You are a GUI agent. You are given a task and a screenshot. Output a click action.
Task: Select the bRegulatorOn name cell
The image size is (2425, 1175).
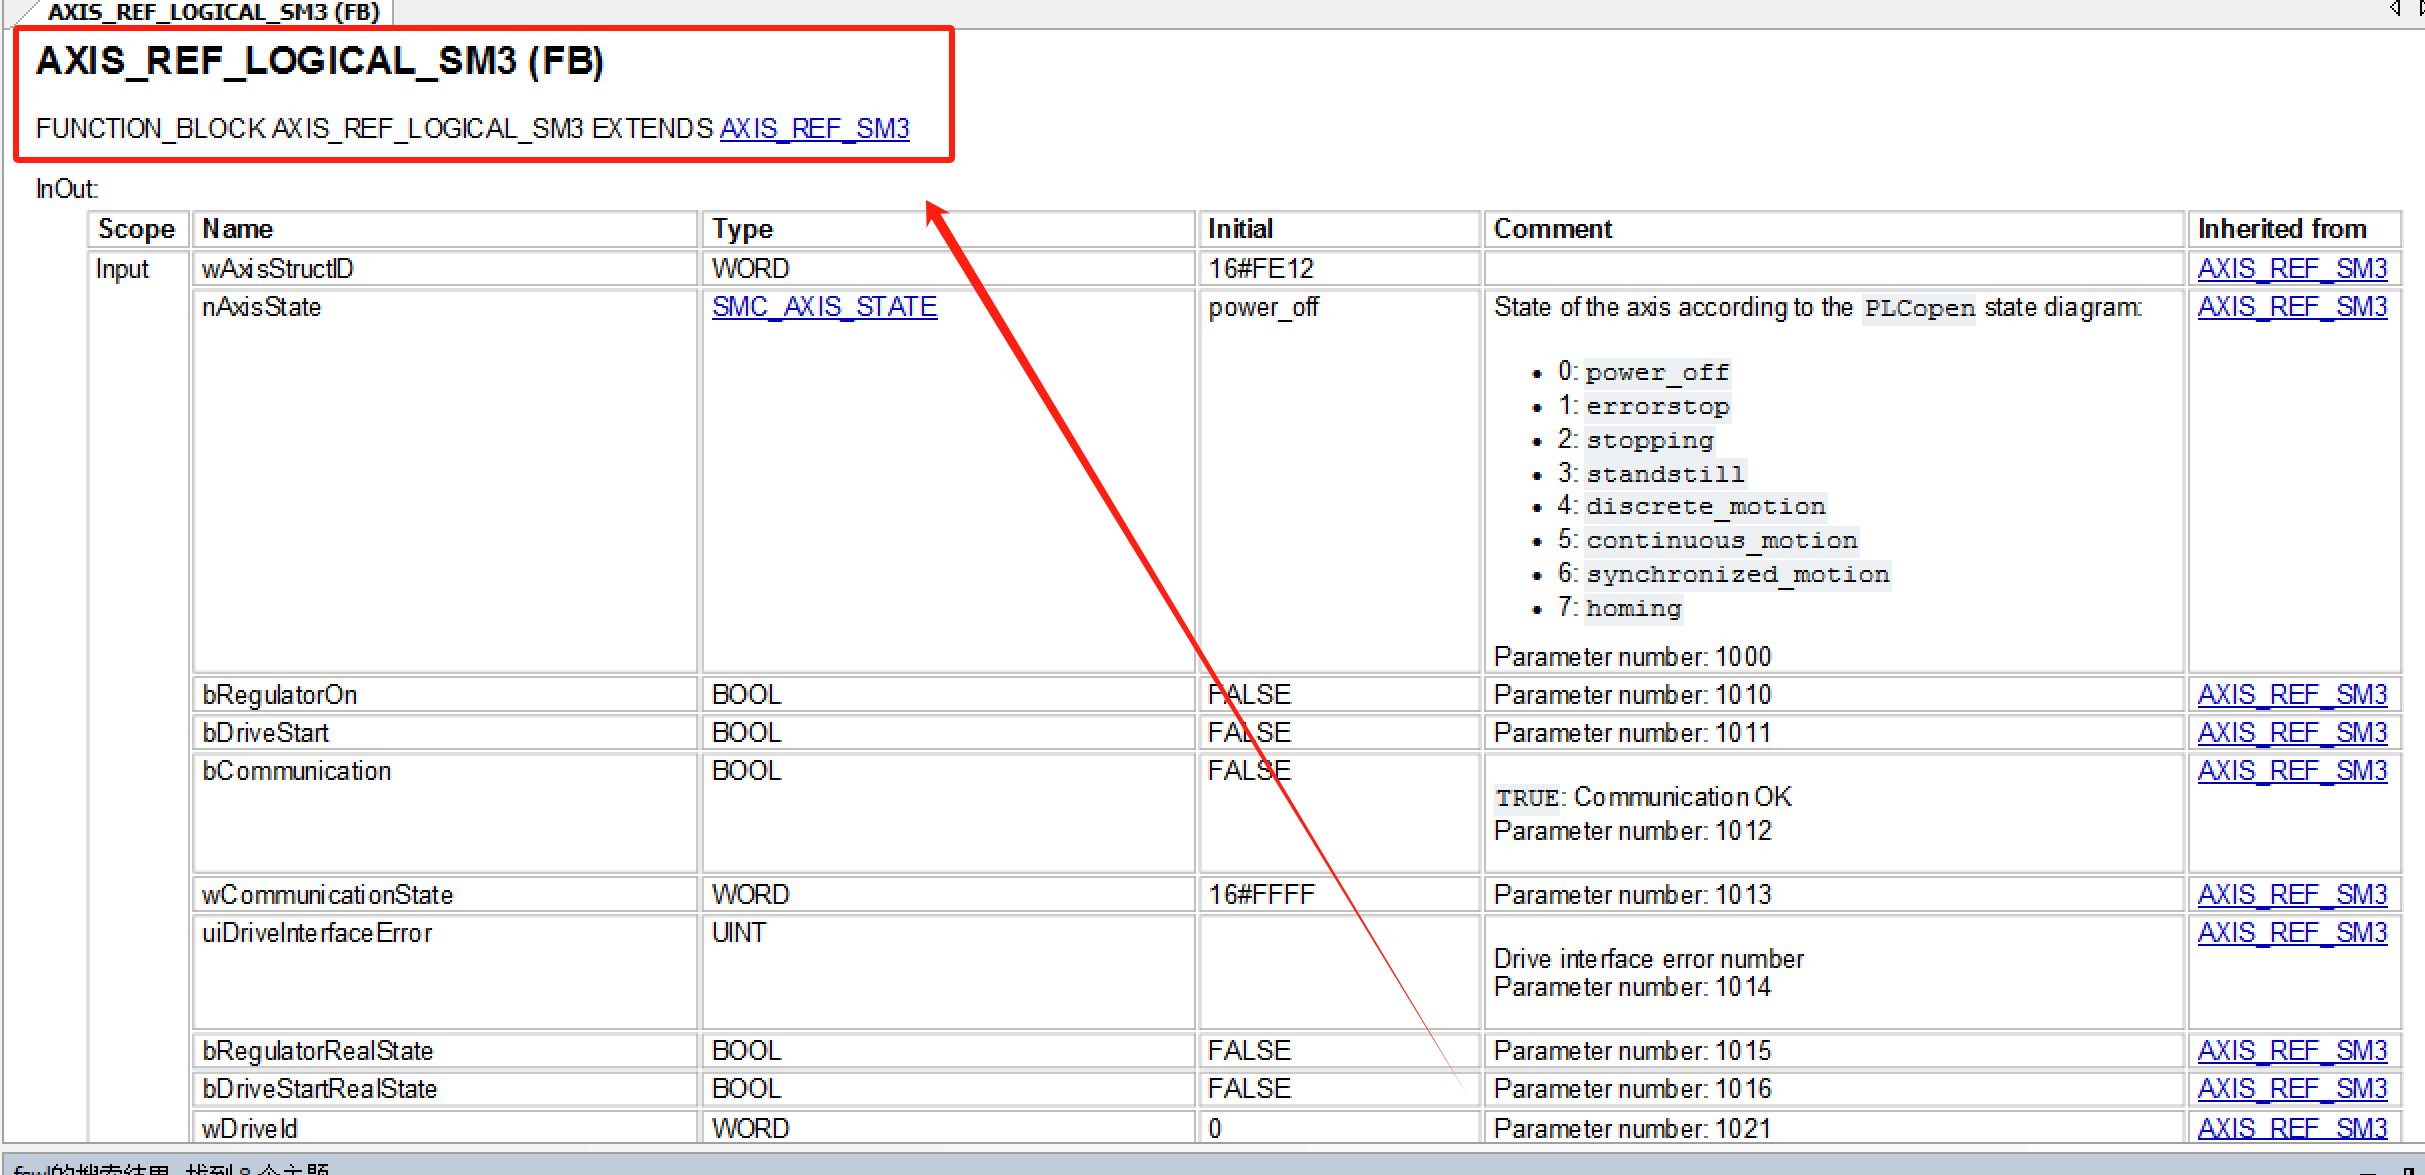[x=444, y=695]
